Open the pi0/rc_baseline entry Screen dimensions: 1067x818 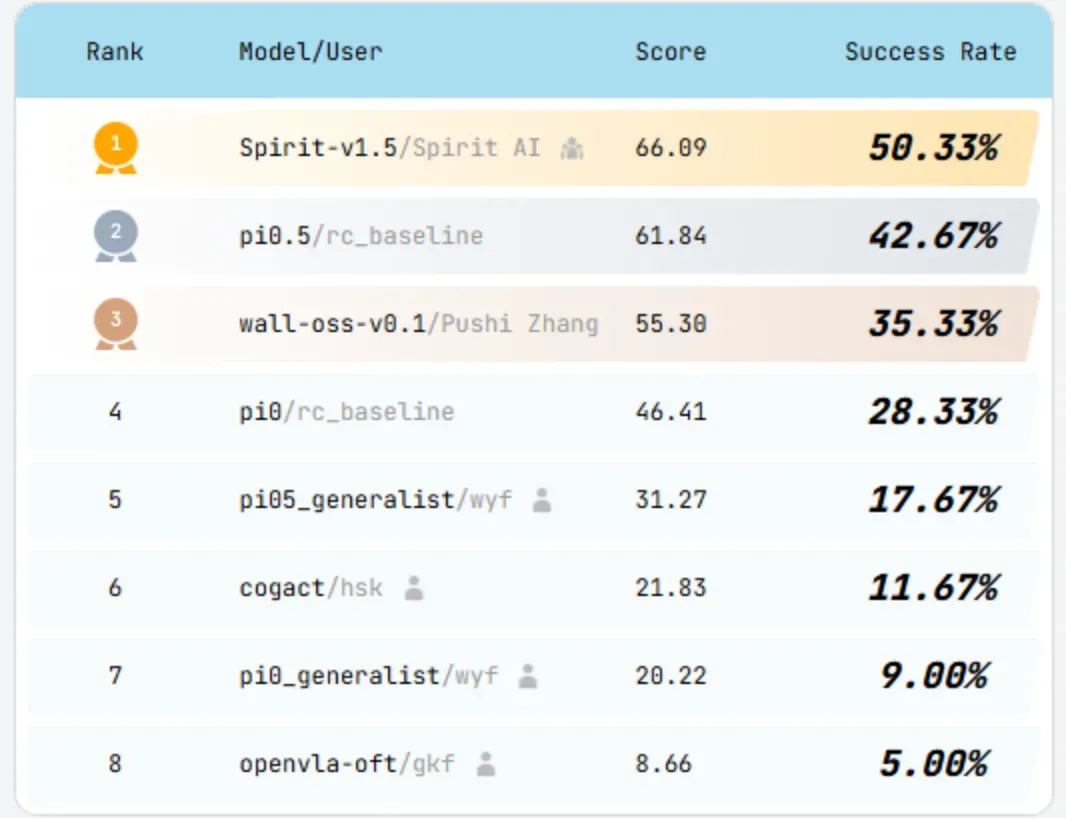tap(346, 412)
